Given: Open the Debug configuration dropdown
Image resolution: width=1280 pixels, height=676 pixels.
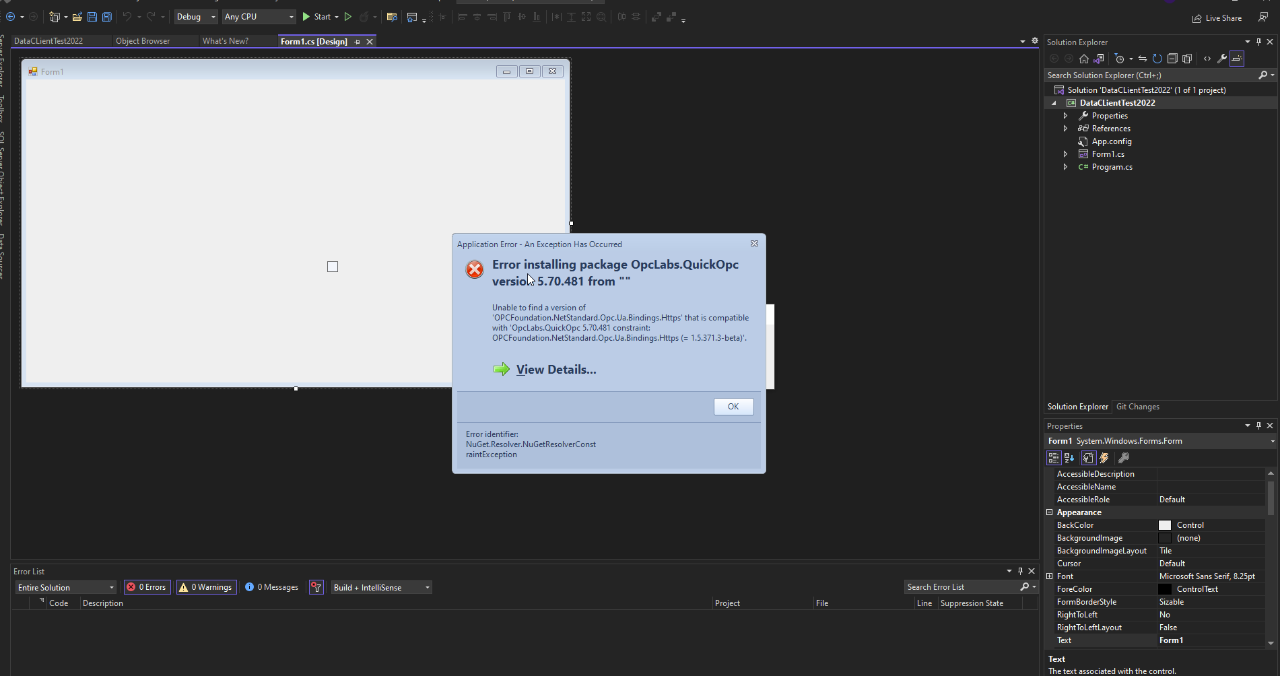Looking at the screenshot, I should (x=196, y=17).
